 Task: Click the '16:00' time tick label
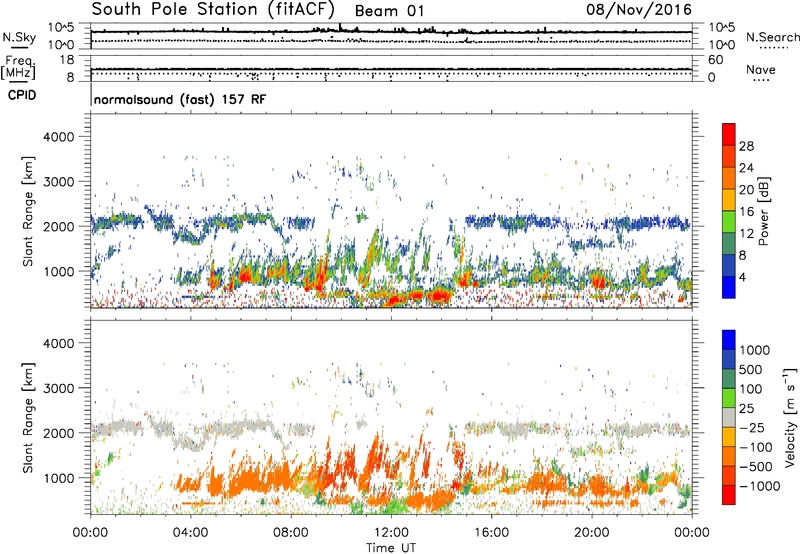click(491, 533)
